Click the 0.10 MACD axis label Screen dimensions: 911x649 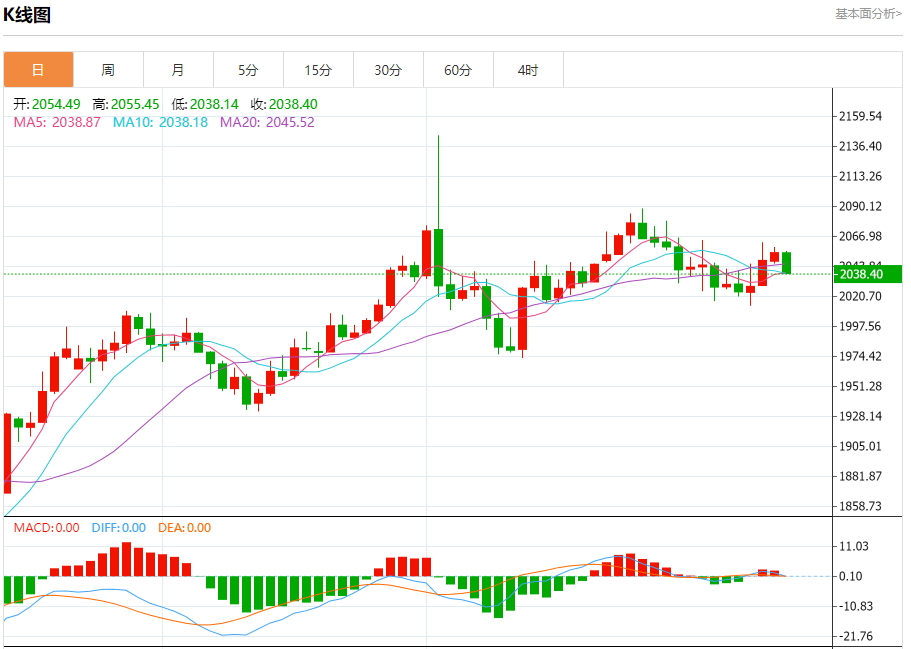[x=851, y=576]
